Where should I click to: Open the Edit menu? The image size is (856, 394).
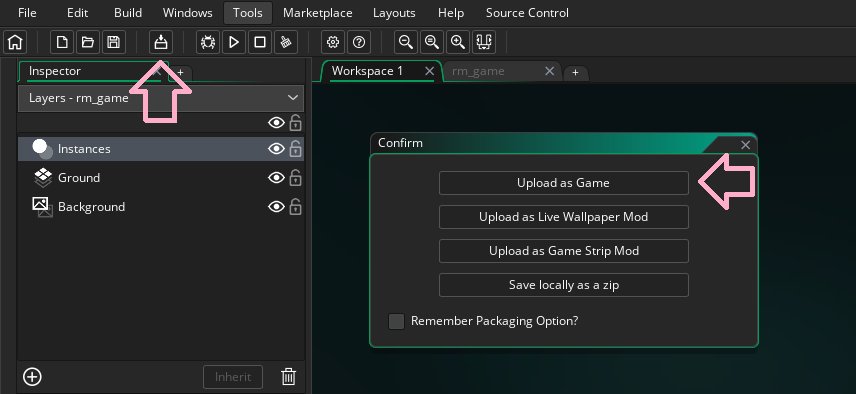pos(77,13)
